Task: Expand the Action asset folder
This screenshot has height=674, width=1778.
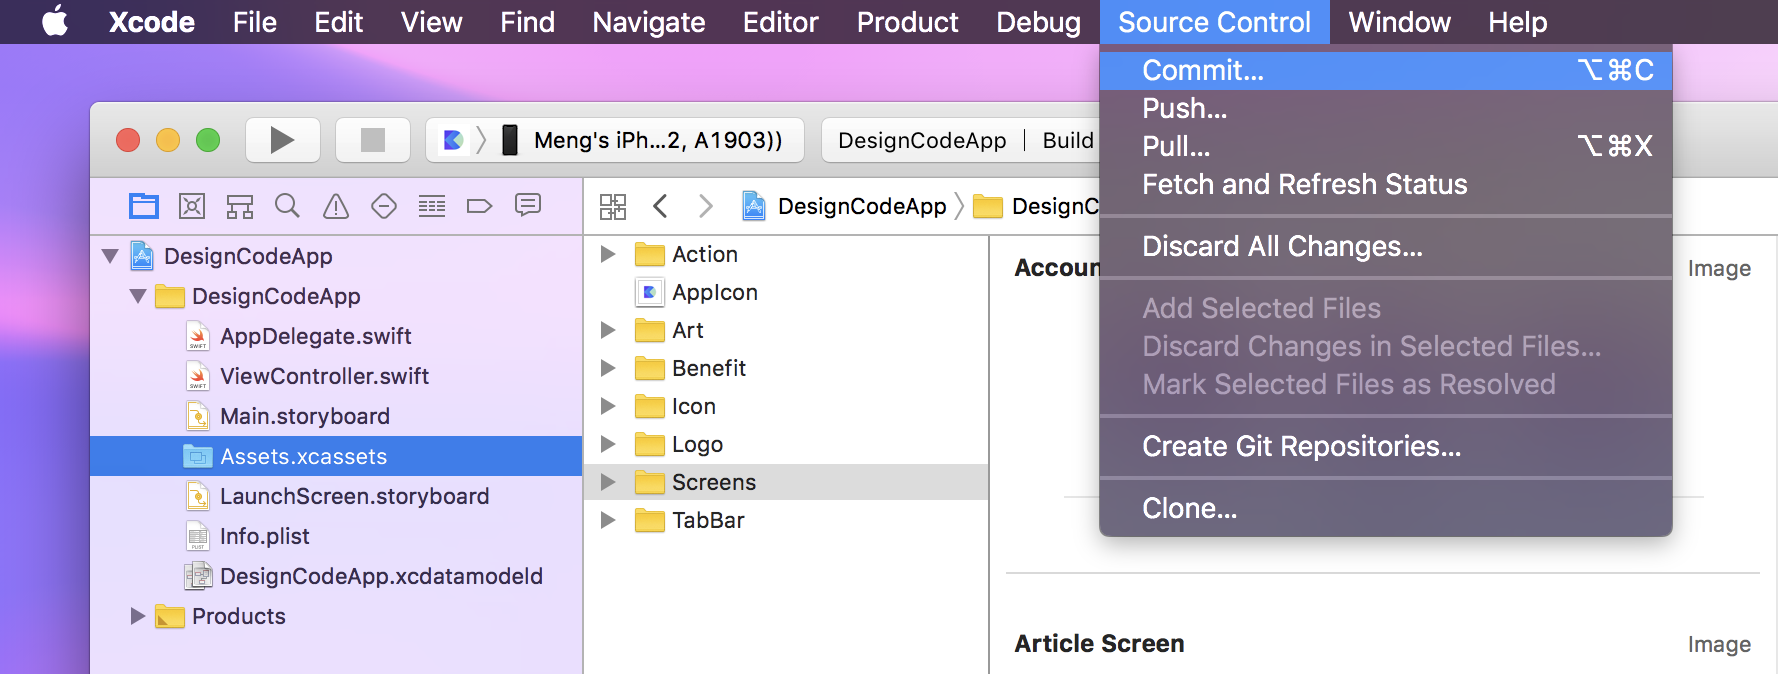Action: (x=607, y=254)
